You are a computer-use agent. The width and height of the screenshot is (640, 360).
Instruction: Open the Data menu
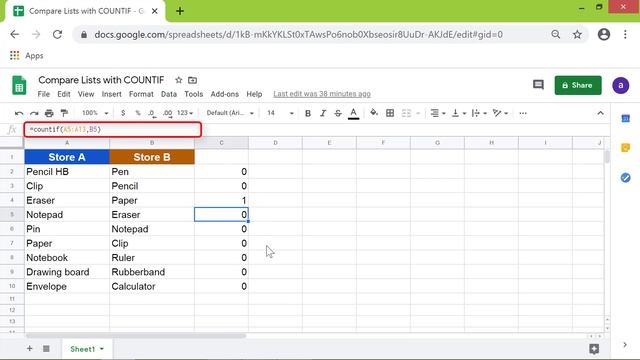(169, 94)
